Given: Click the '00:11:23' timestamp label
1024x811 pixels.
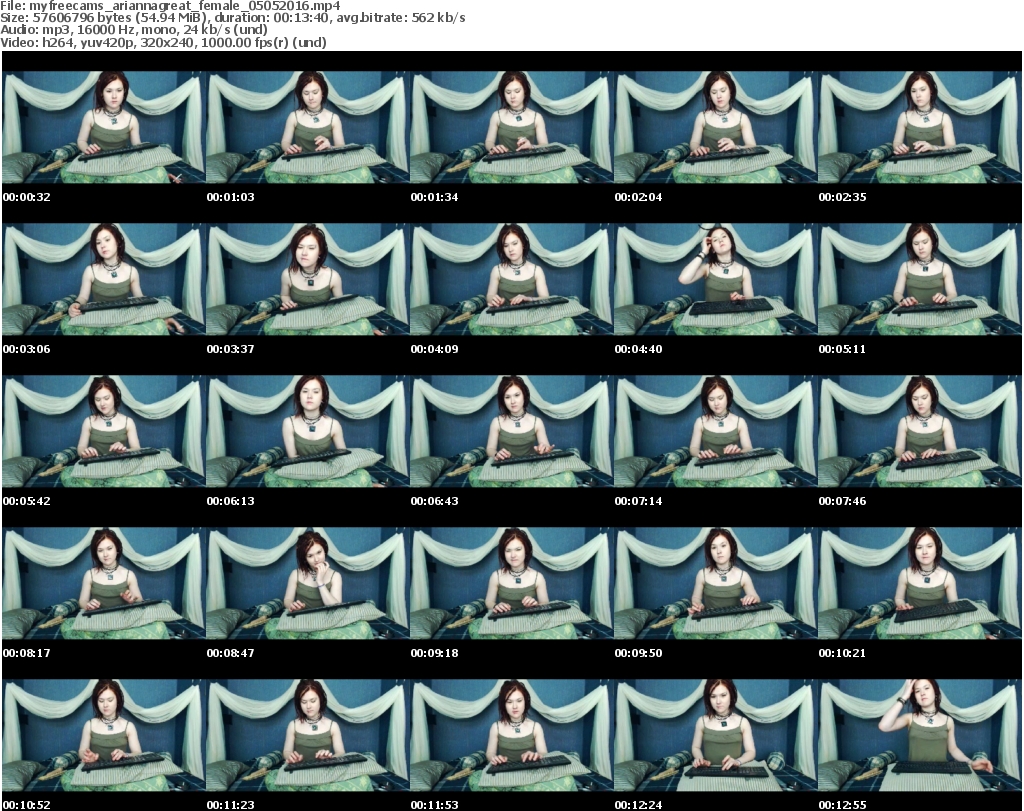Looking at the screenshot, I should click(231, 805).
